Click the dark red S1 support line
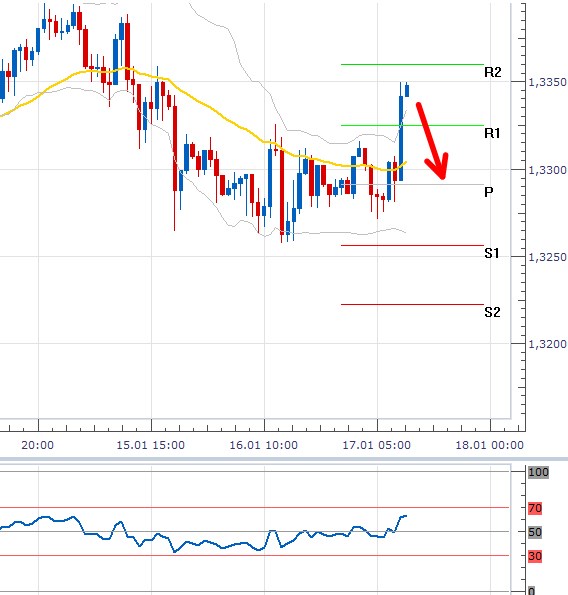 click(x=412, y=245)
